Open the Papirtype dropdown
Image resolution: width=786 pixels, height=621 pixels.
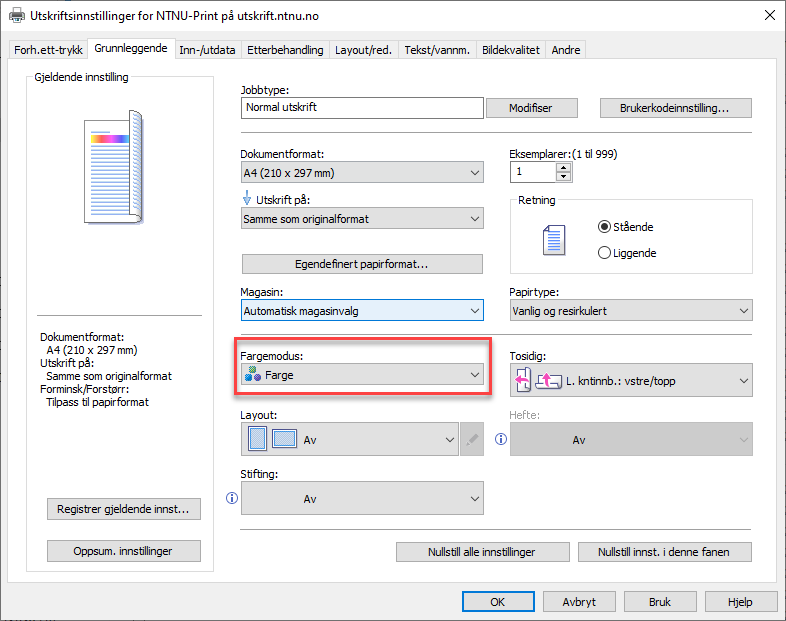630,311
